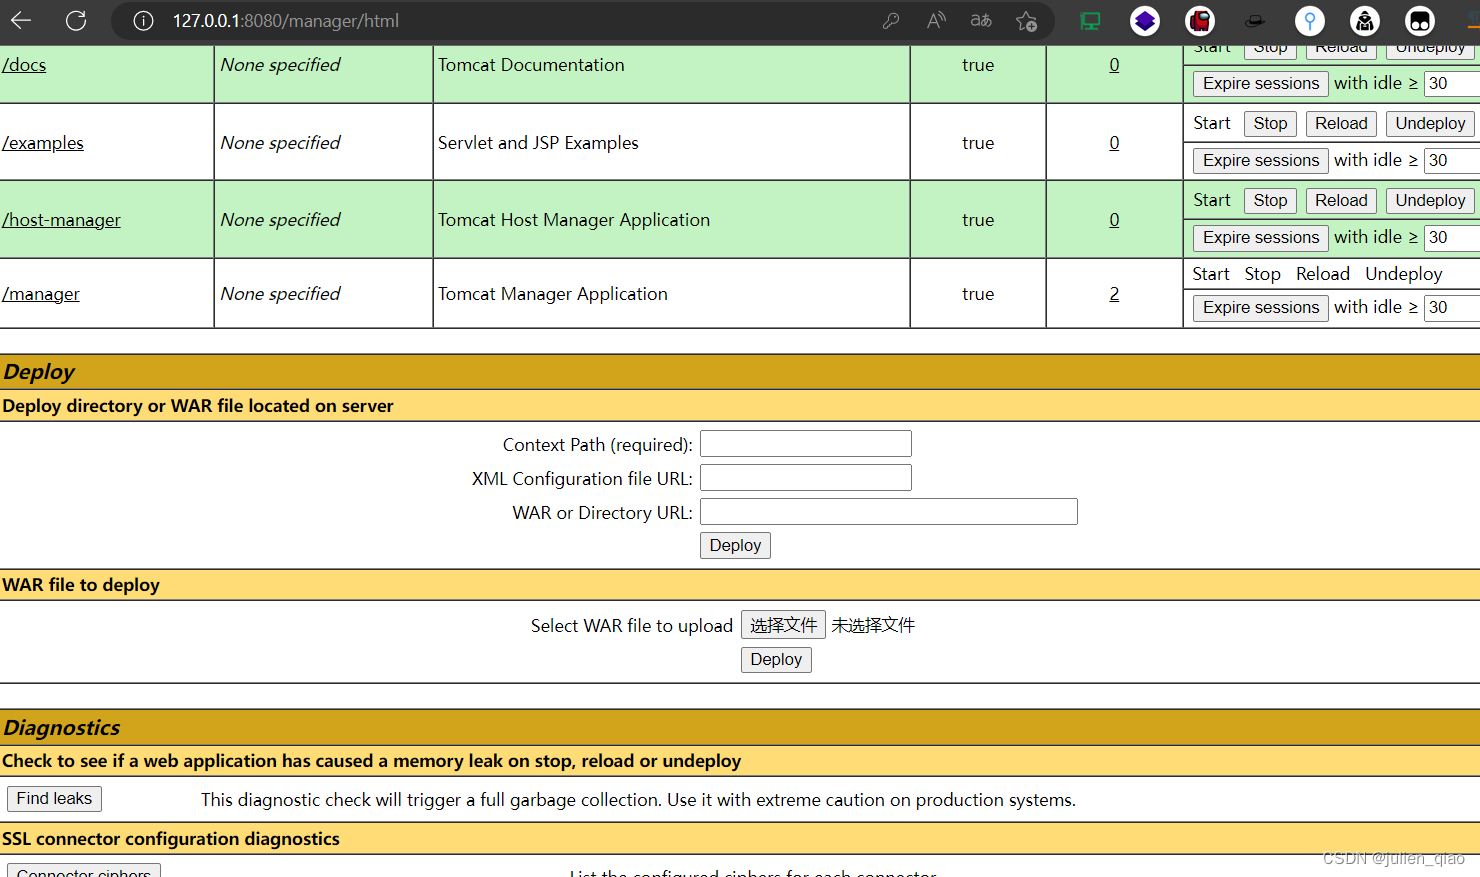Image resolution: width=1480 pixels, height=877 pixels.
Task: Click idle minutes field for /examples
Action: (1452, 160)
